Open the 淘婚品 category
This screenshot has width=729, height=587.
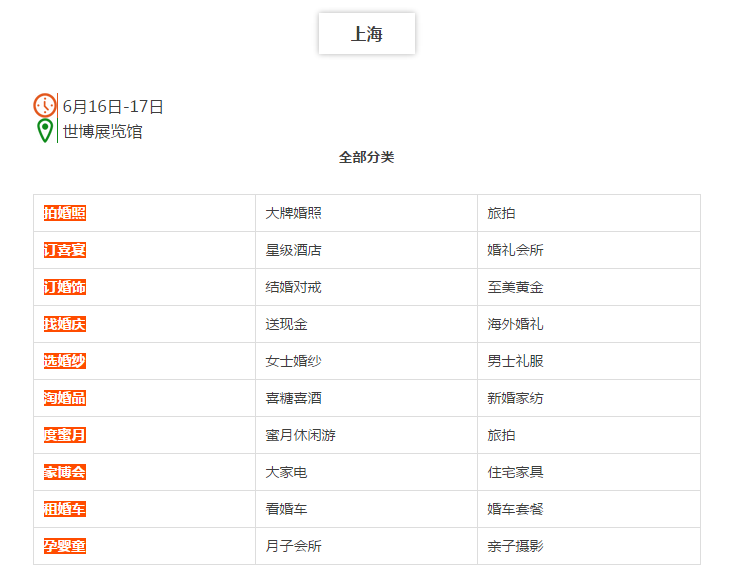point(65,398)
